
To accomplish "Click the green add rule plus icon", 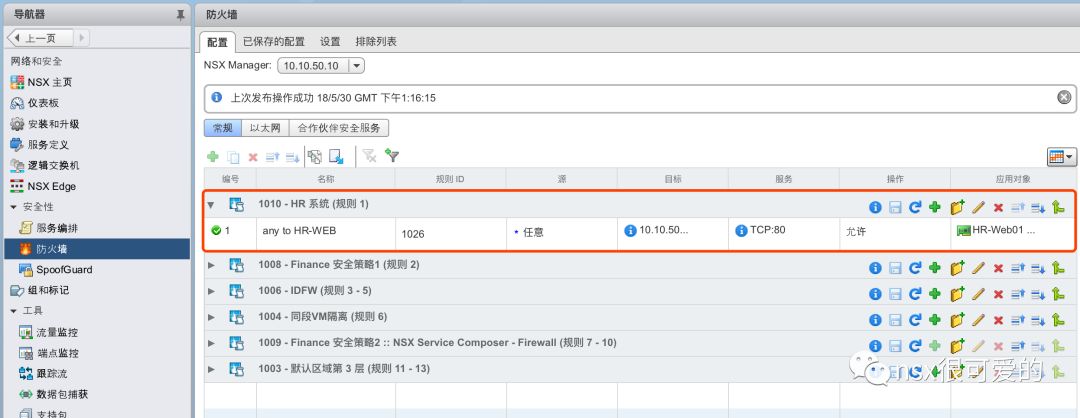I will point(213,157).
